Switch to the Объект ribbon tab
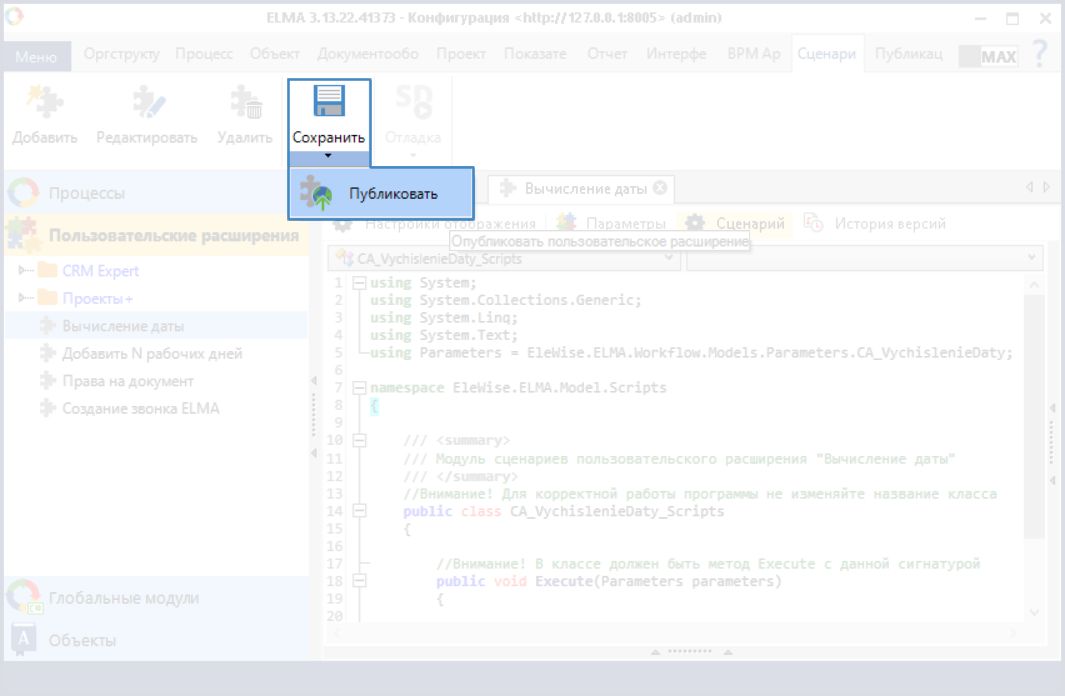 pyautogui.click(x=274, y=54)
